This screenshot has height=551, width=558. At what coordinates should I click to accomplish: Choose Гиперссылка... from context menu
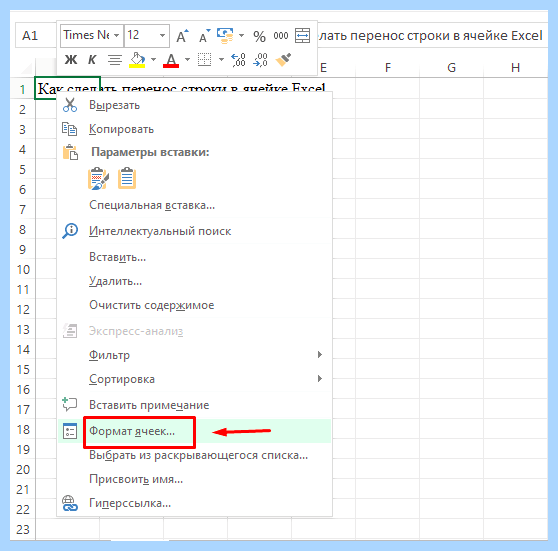tap(194, 503)
